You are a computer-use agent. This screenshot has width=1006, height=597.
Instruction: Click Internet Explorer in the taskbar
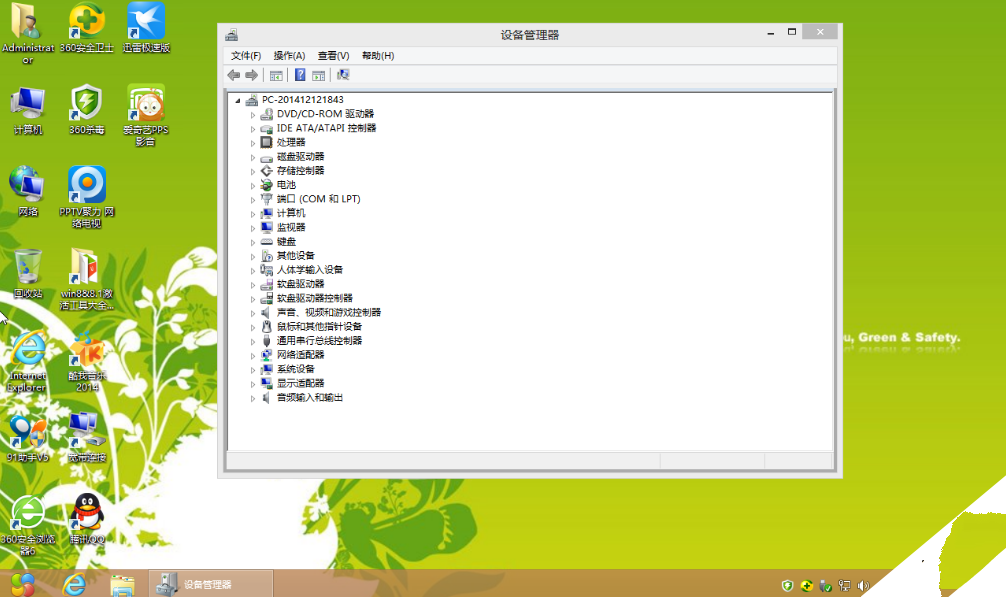(74, 583)
